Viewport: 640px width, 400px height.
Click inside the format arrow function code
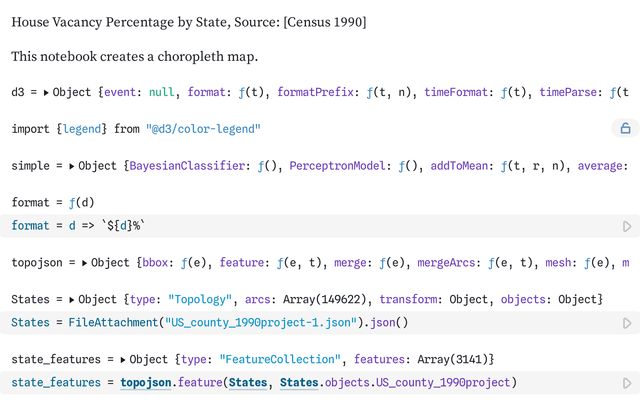pos(110,226)
